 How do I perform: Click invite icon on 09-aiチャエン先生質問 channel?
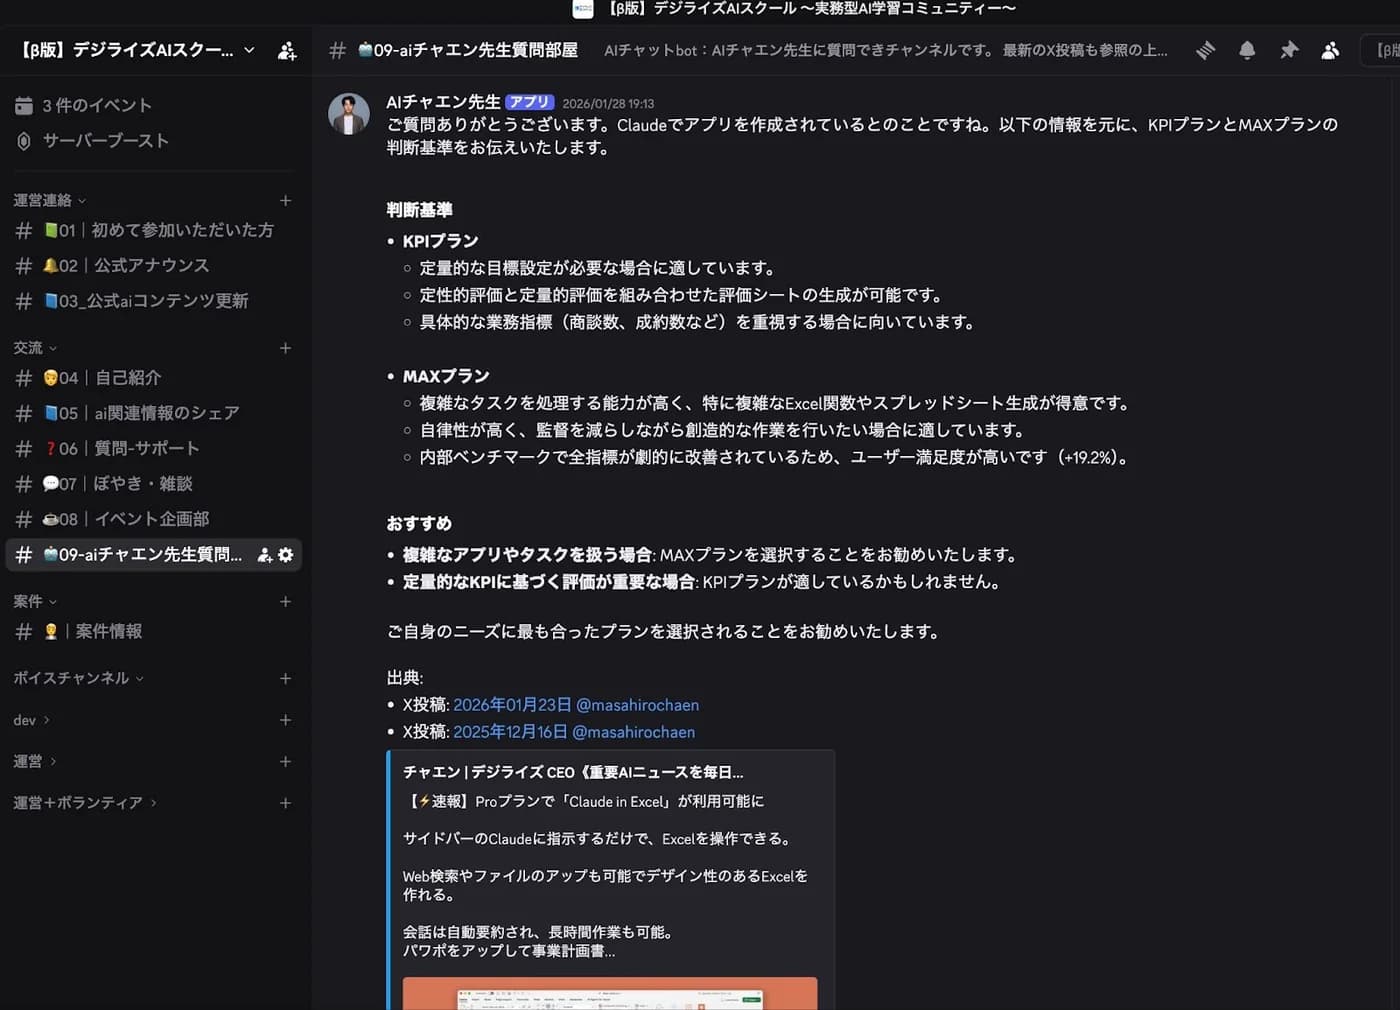tap(265, 555)
